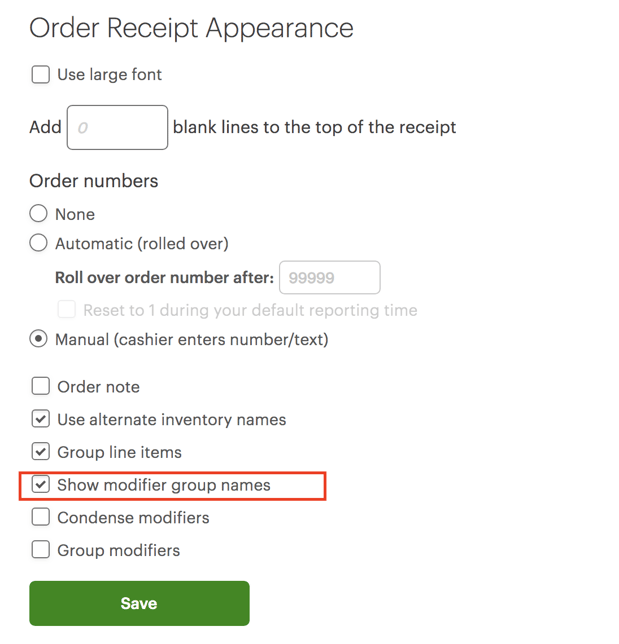Focus the Roll over order number field

coord(329,277)
